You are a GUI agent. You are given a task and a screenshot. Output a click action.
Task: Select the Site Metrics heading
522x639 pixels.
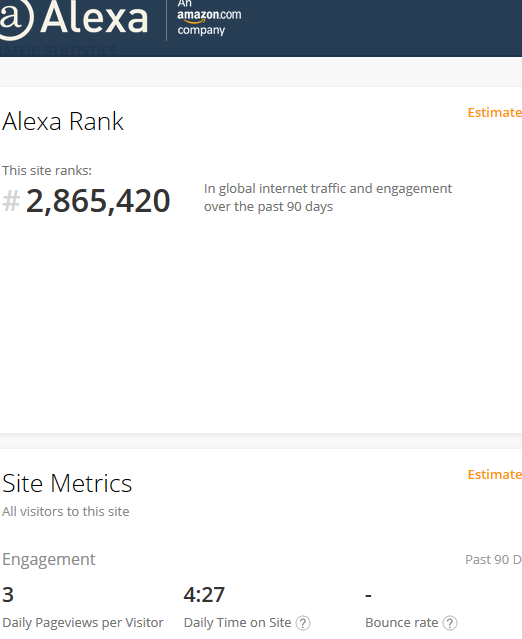pos(67,483)
